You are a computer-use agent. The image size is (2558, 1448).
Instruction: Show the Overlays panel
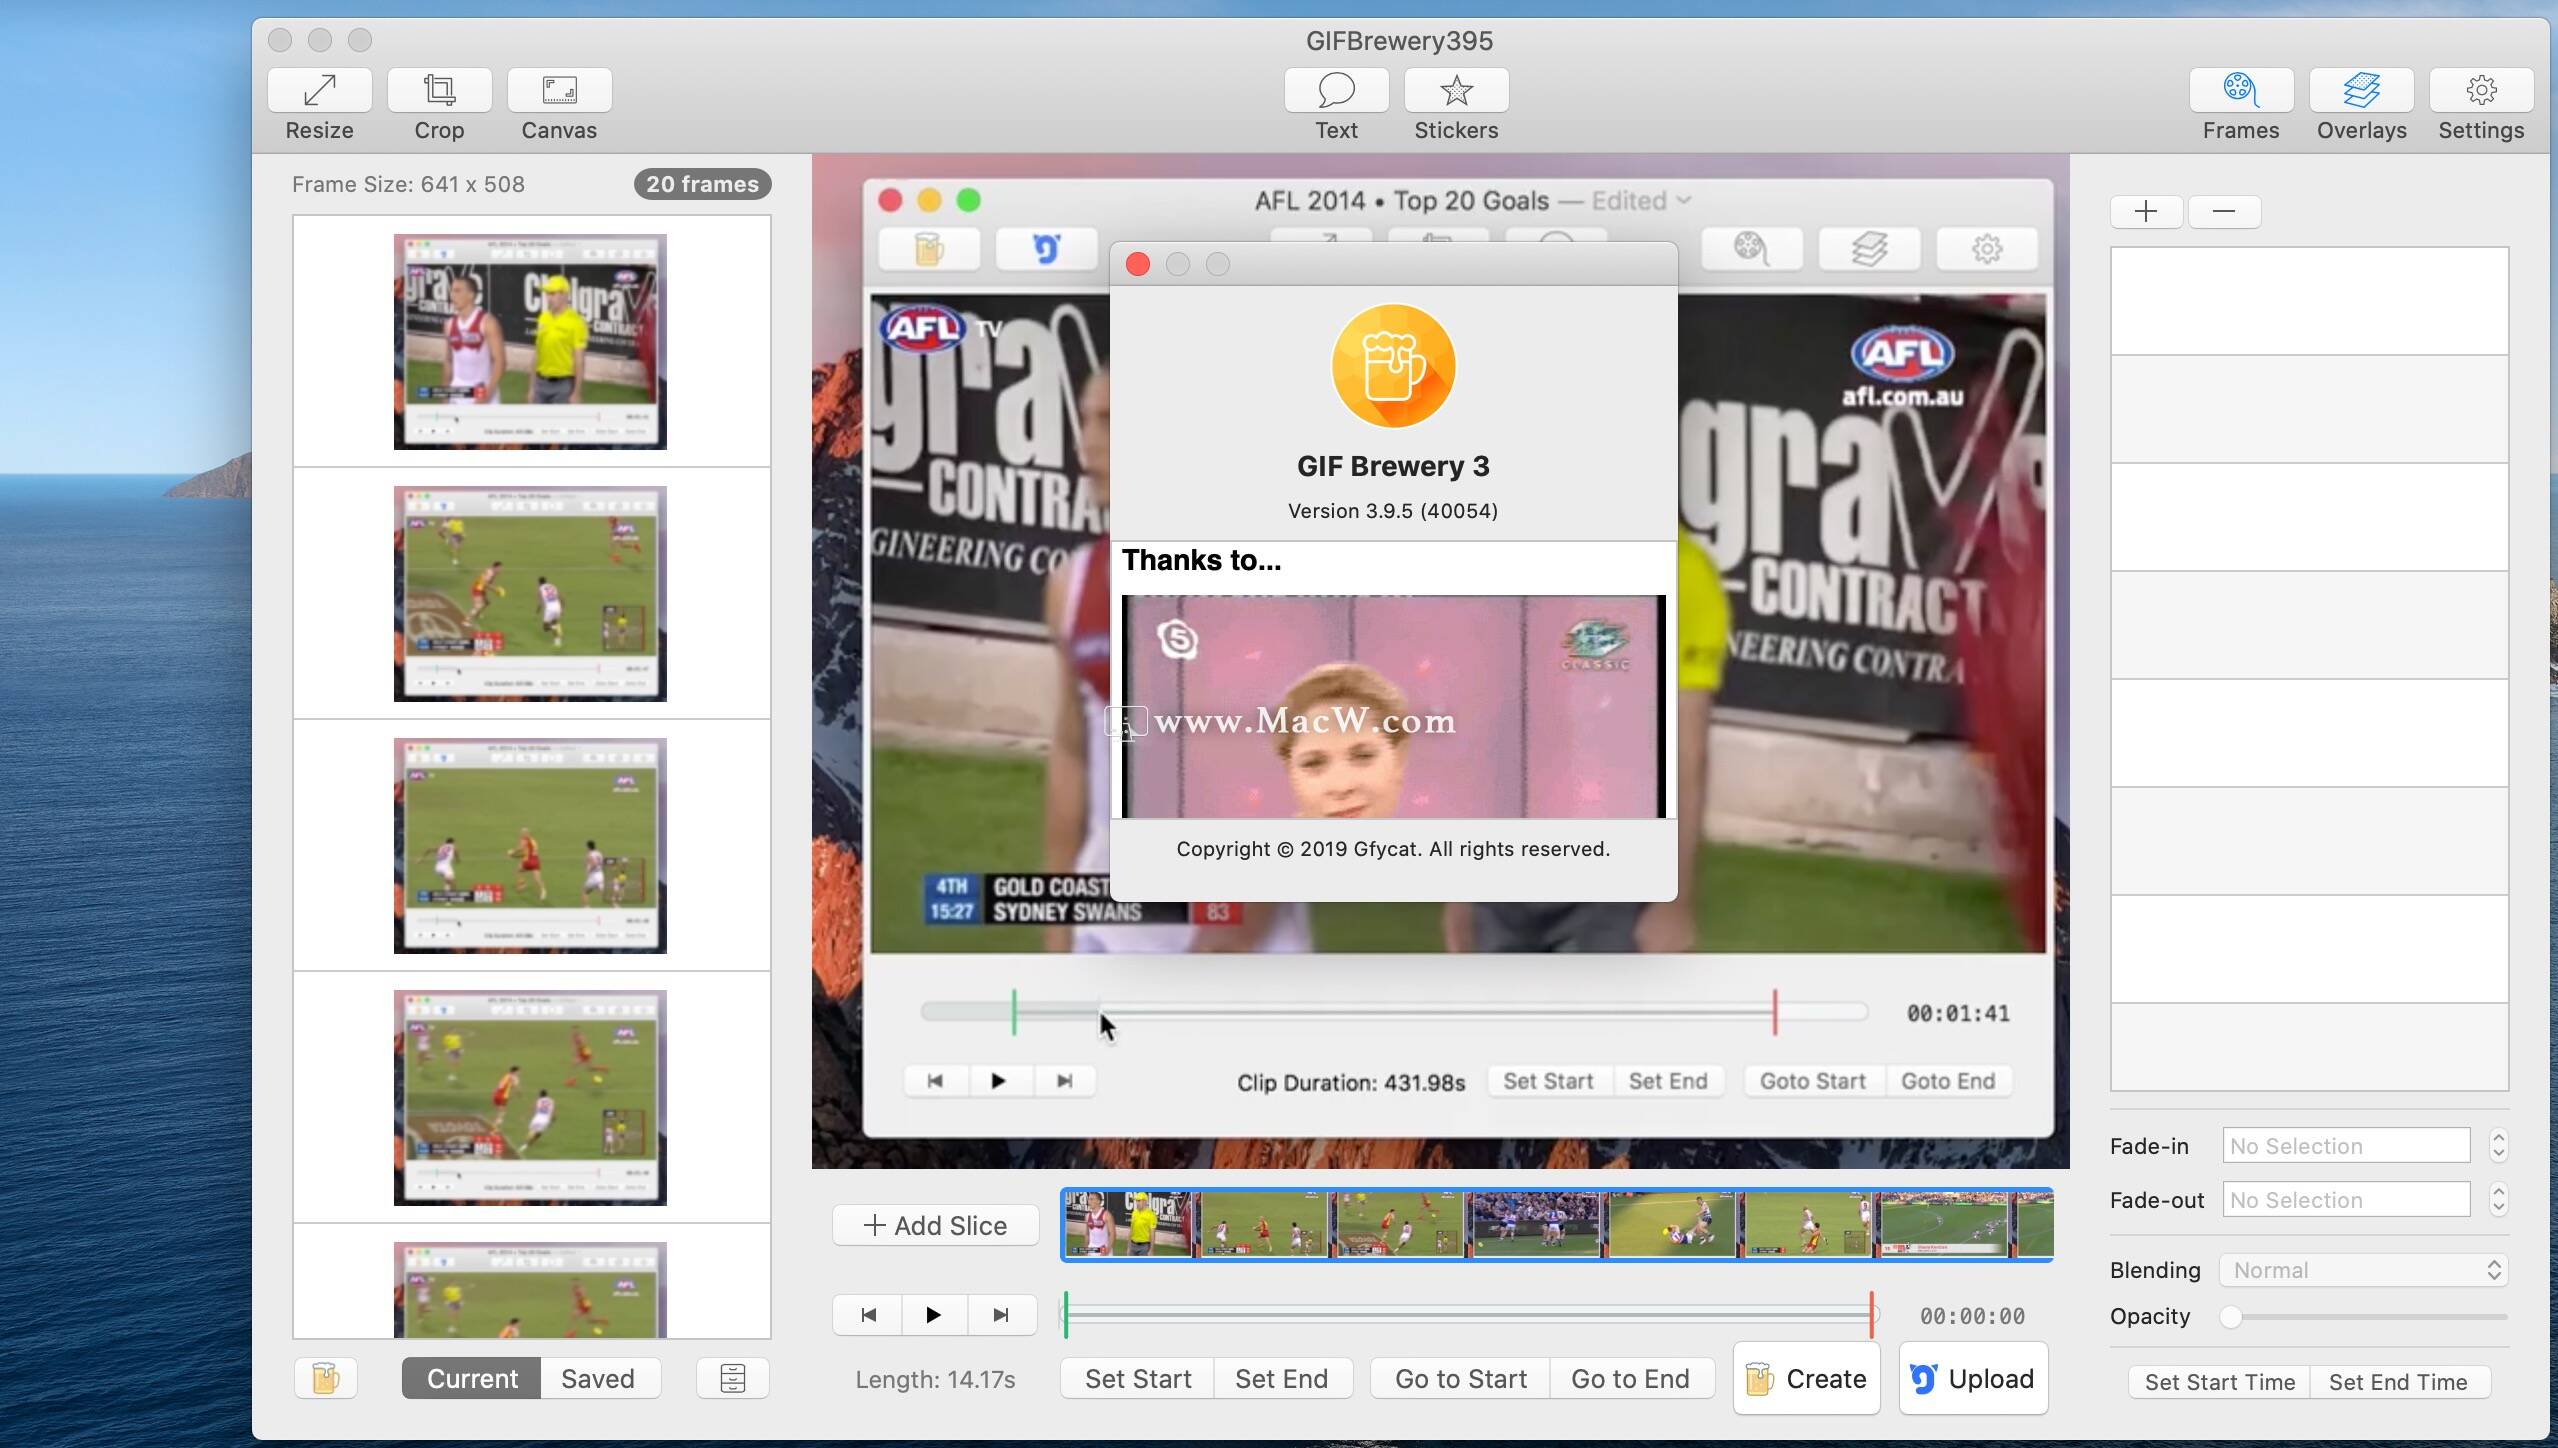coord(2361,91)
